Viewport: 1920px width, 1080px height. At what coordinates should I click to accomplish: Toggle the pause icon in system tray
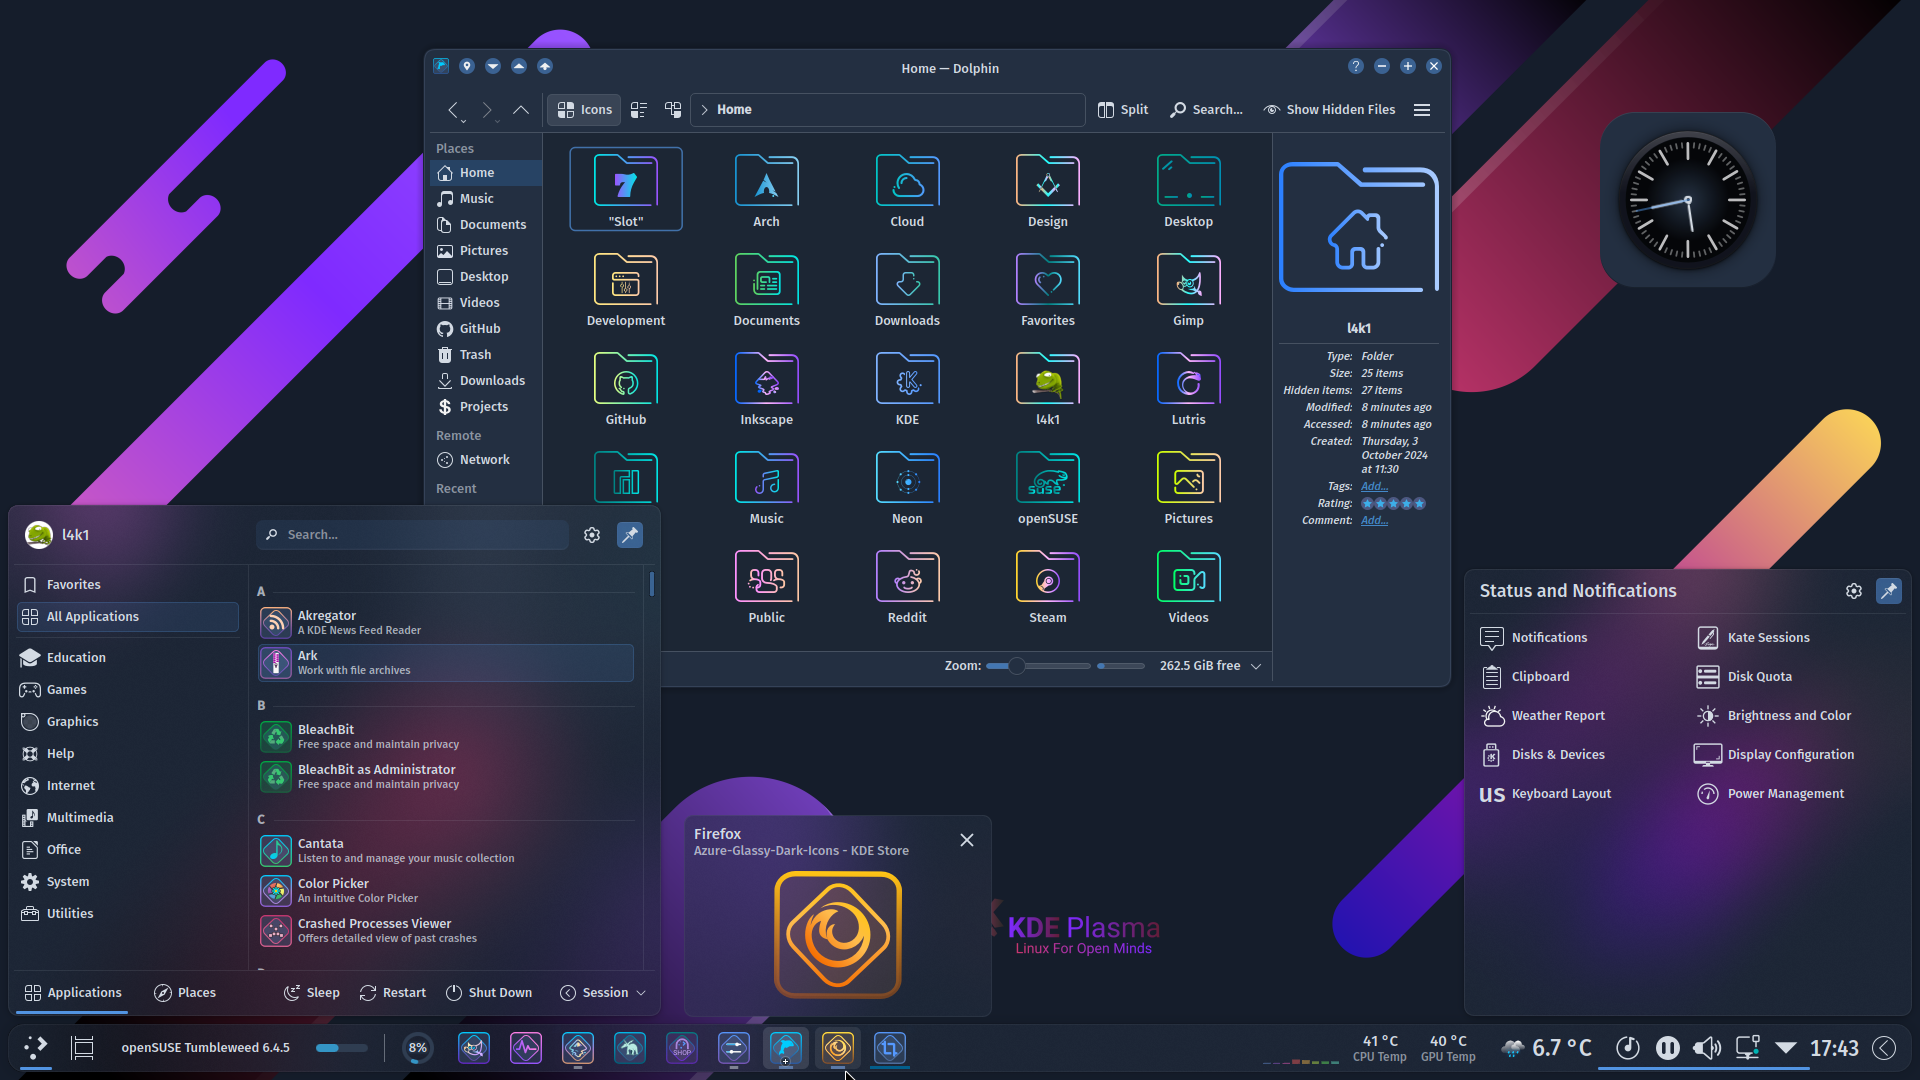click(x=1667, y=1048)
